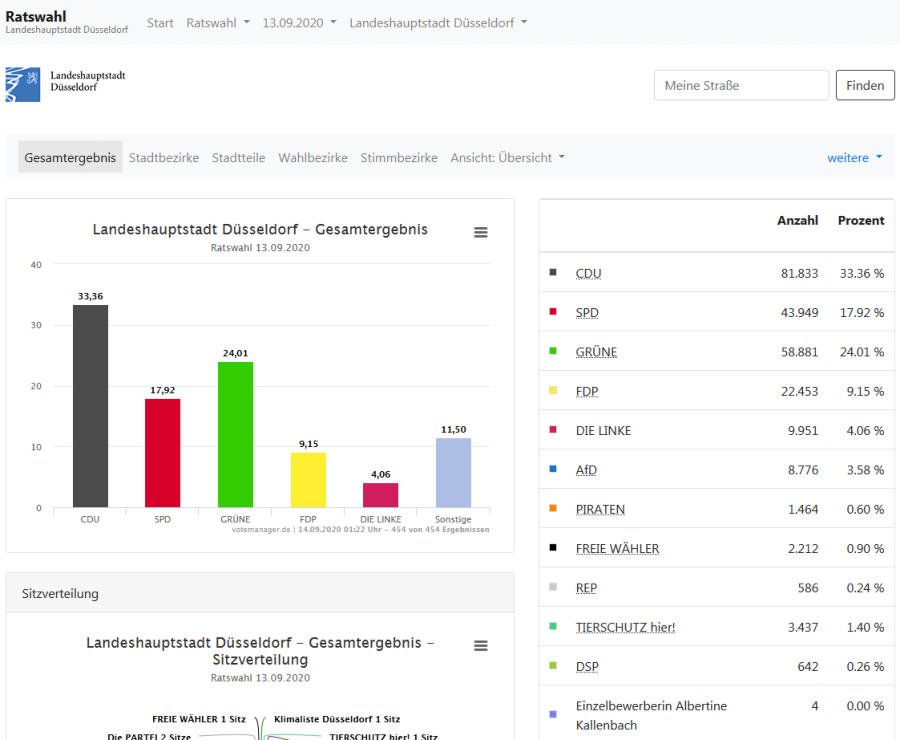
Task: Open the Stimmbezirke tab
Action: (x=399, y=157)
